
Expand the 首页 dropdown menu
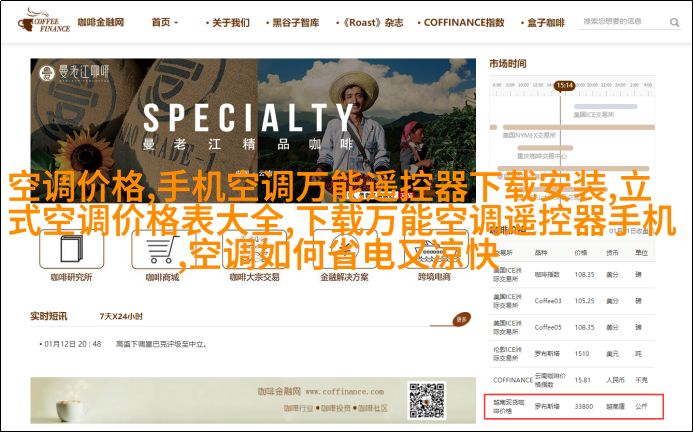click(165, 23)
